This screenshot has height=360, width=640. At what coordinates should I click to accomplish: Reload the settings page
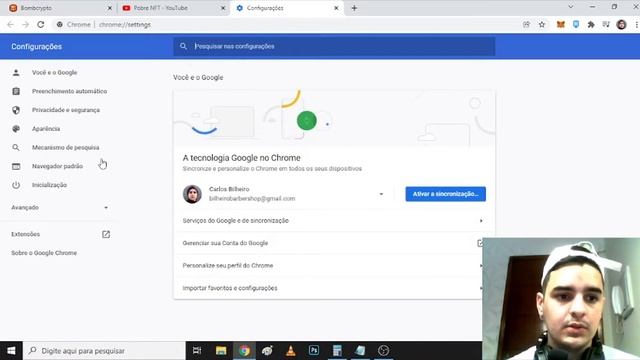tap(40, 24)
